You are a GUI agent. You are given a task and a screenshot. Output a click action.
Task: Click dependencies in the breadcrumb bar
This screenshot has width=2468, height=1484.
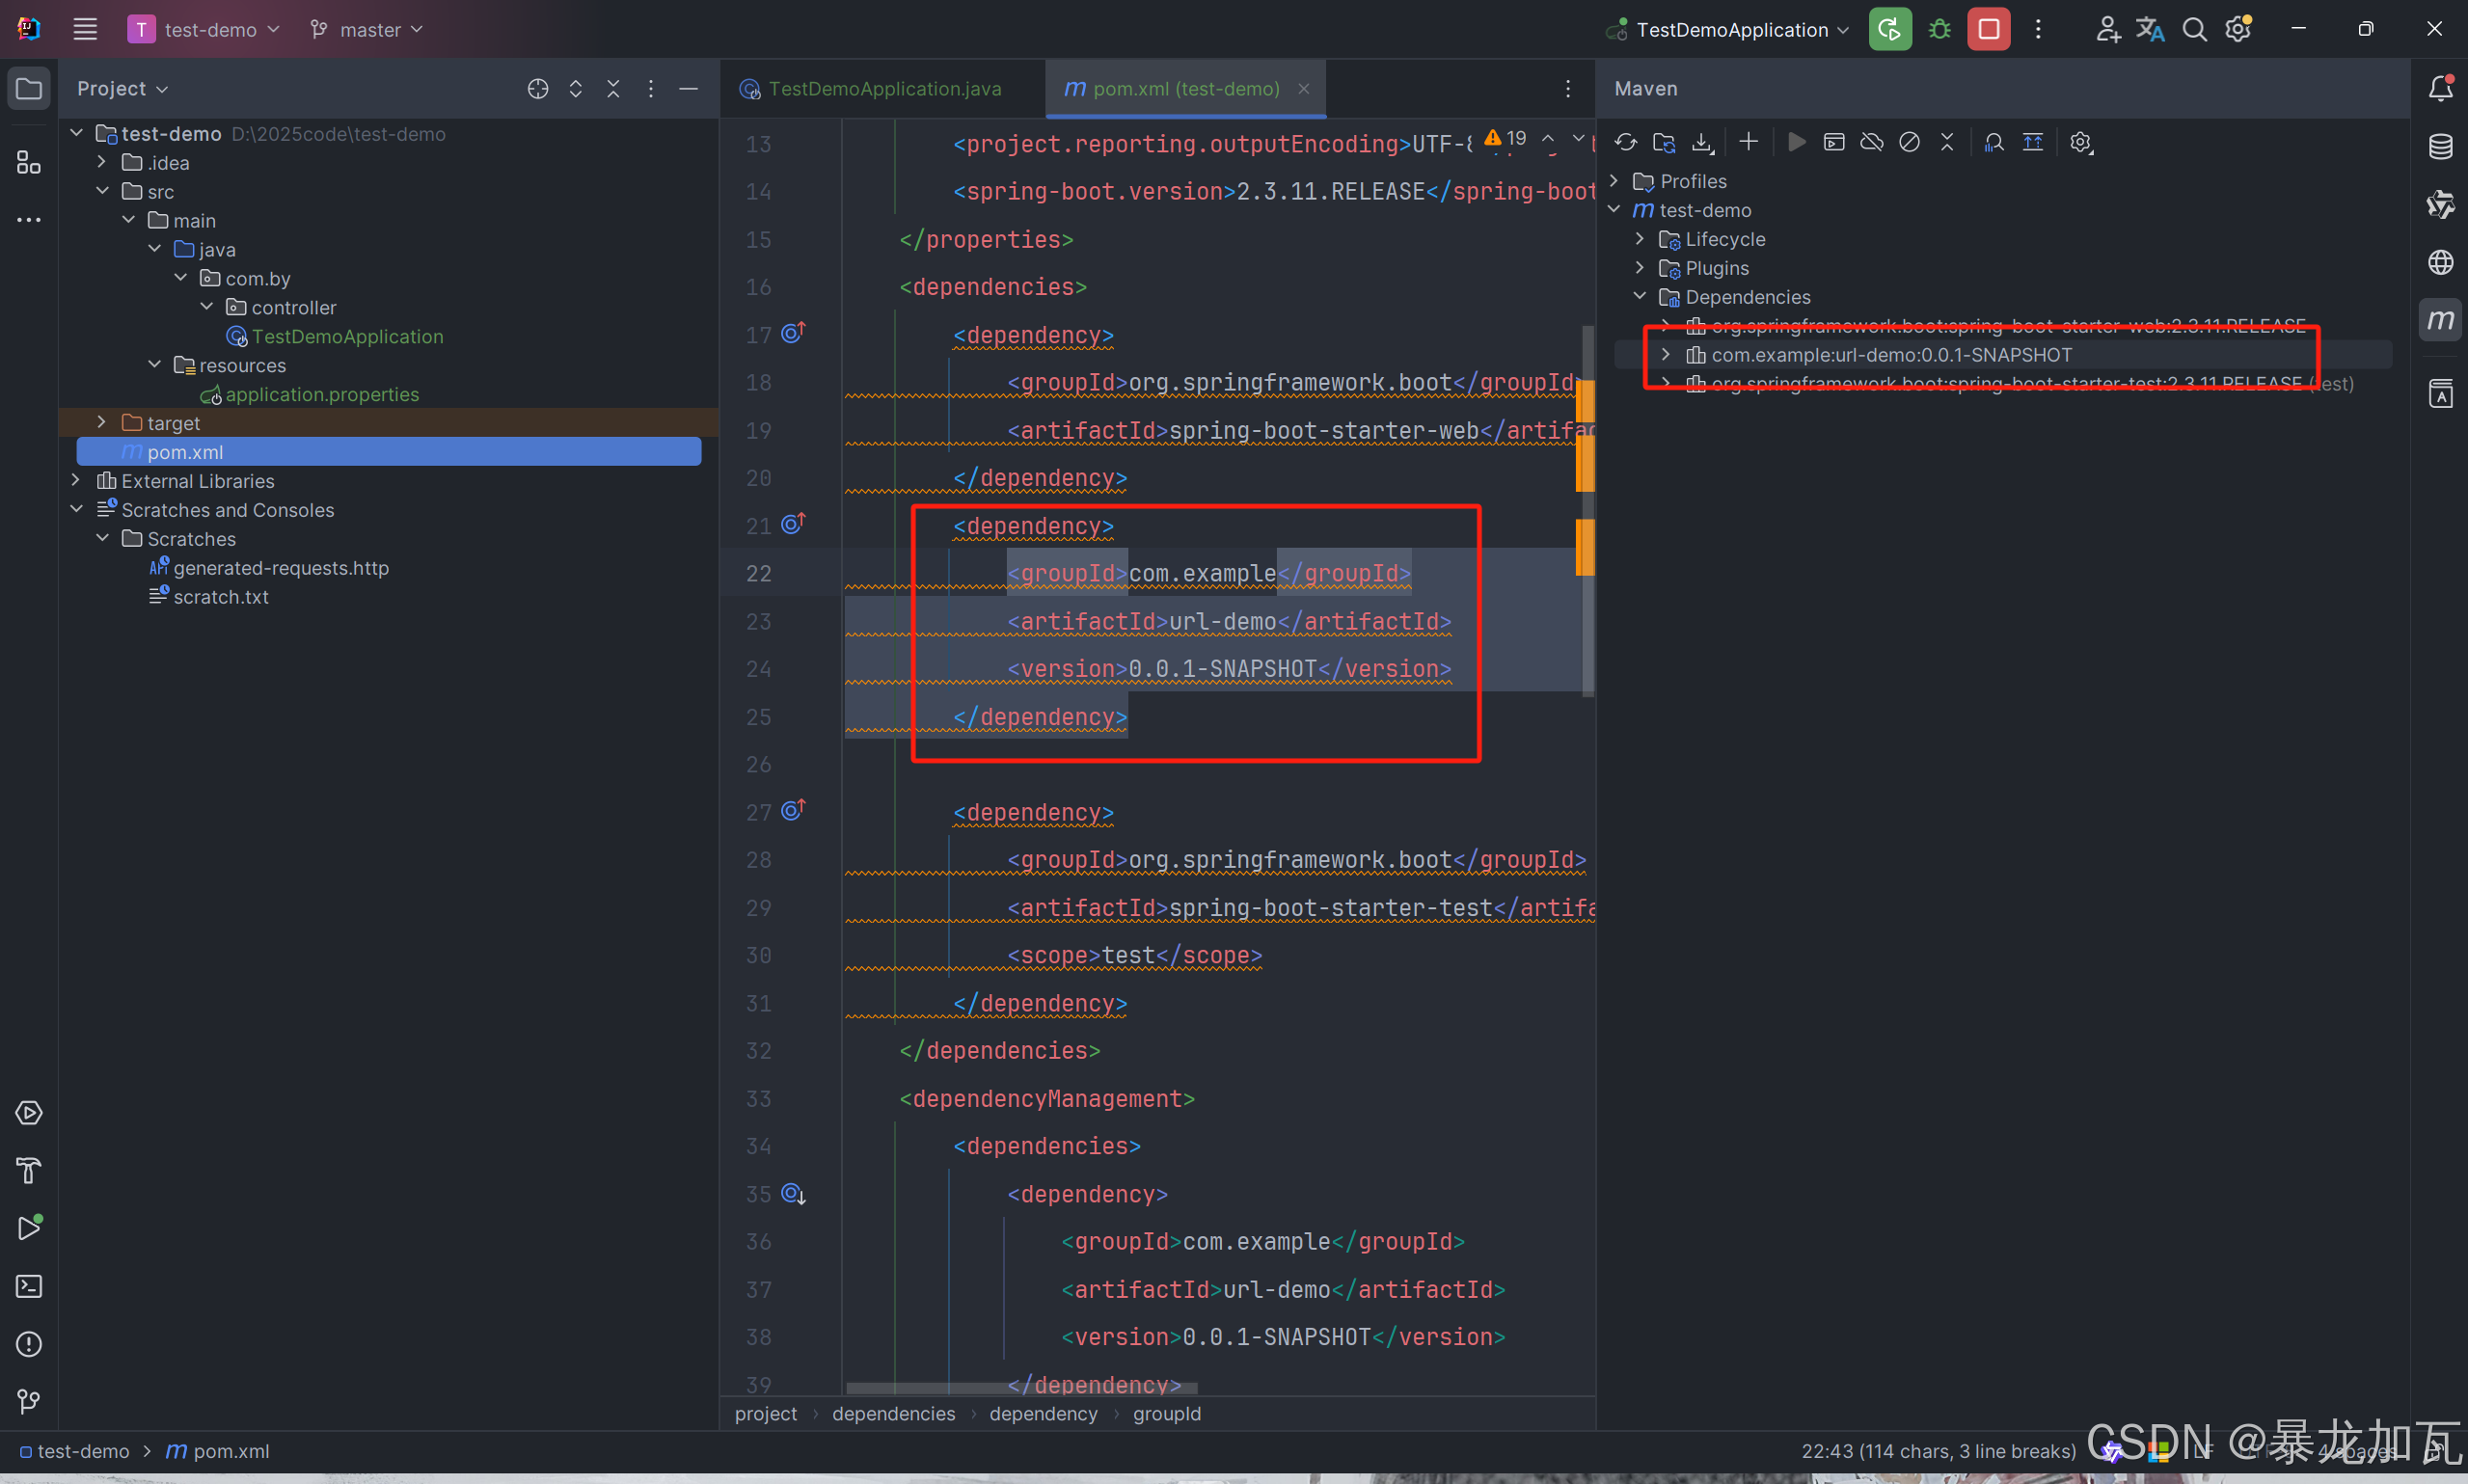[893, 1413]
